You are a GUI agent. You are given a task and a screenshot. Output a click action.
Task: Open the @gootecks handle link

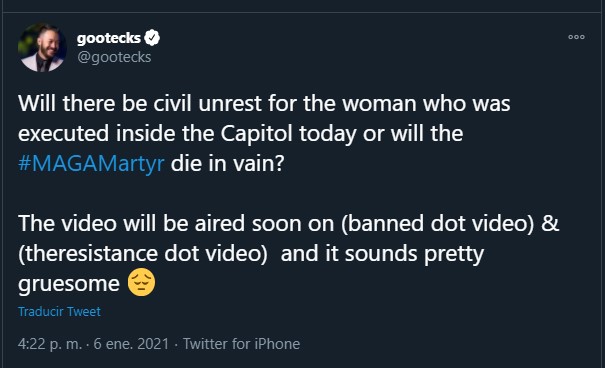[x=114, y=57]
